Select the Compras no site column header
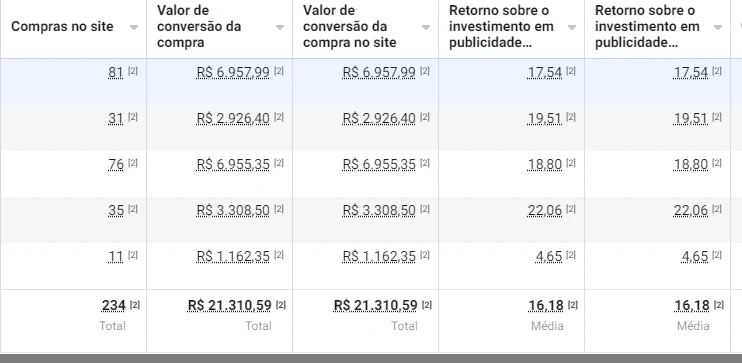742x363 pixels. click(x=62, y=27)
